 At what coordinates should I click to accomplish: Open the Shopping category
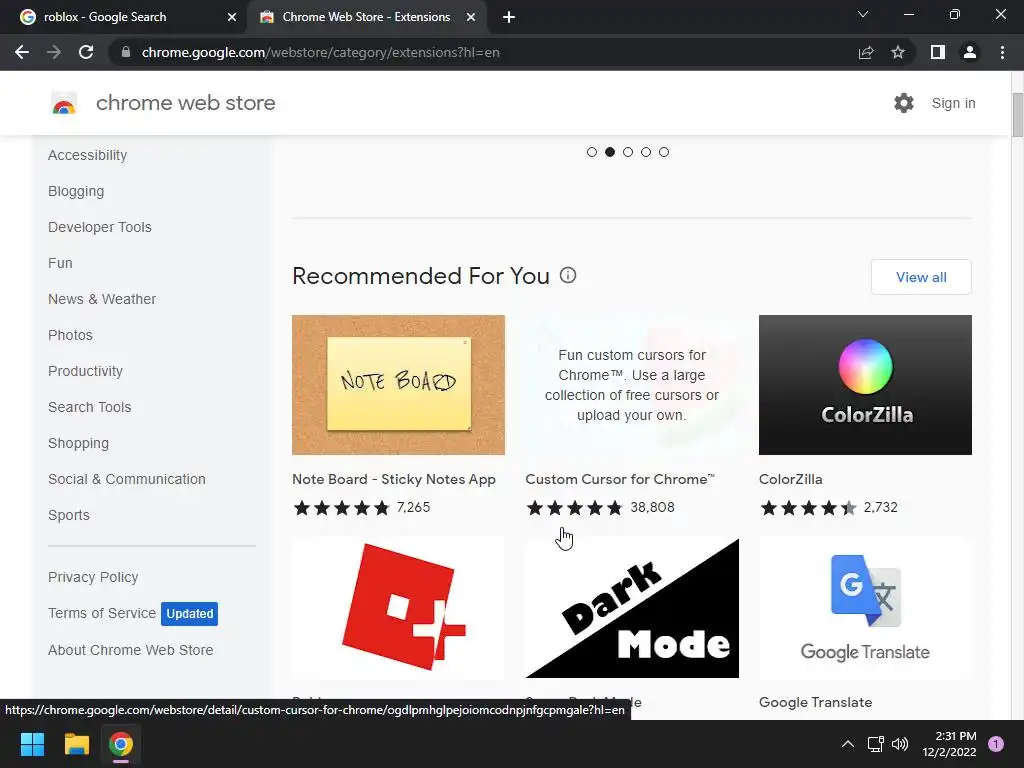point(78,443)
